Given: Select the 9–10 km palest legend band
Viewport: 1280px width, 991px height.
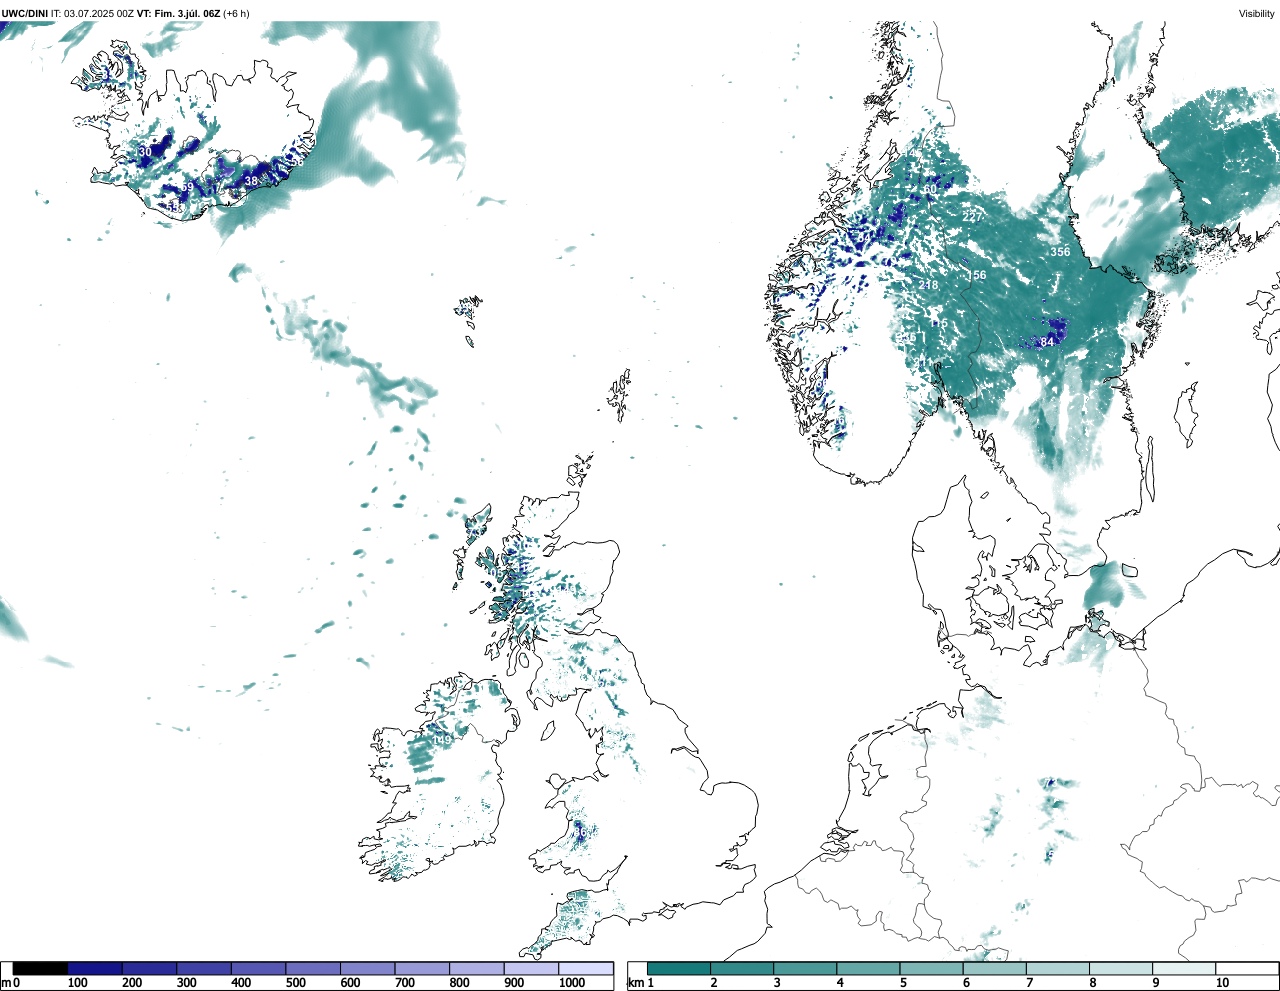Looking at the screenshot, I should [x=1184, y=968].
